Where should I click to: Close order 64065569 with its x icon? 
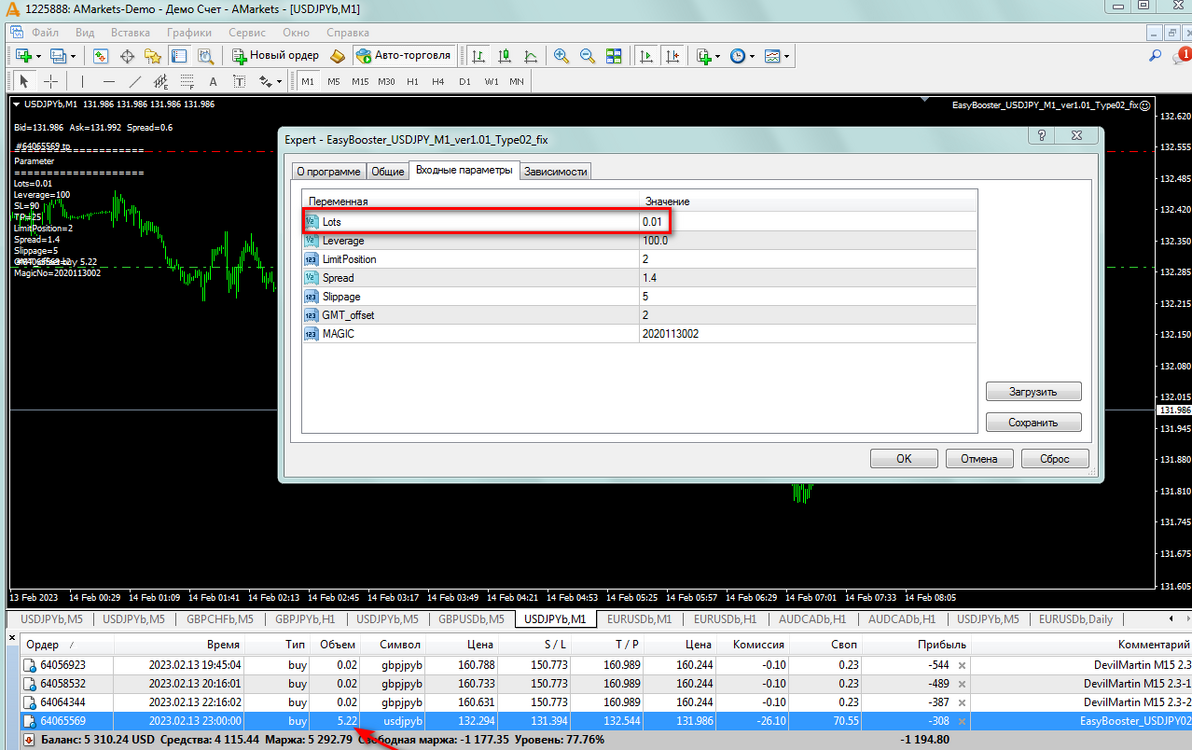pos(962,721)
